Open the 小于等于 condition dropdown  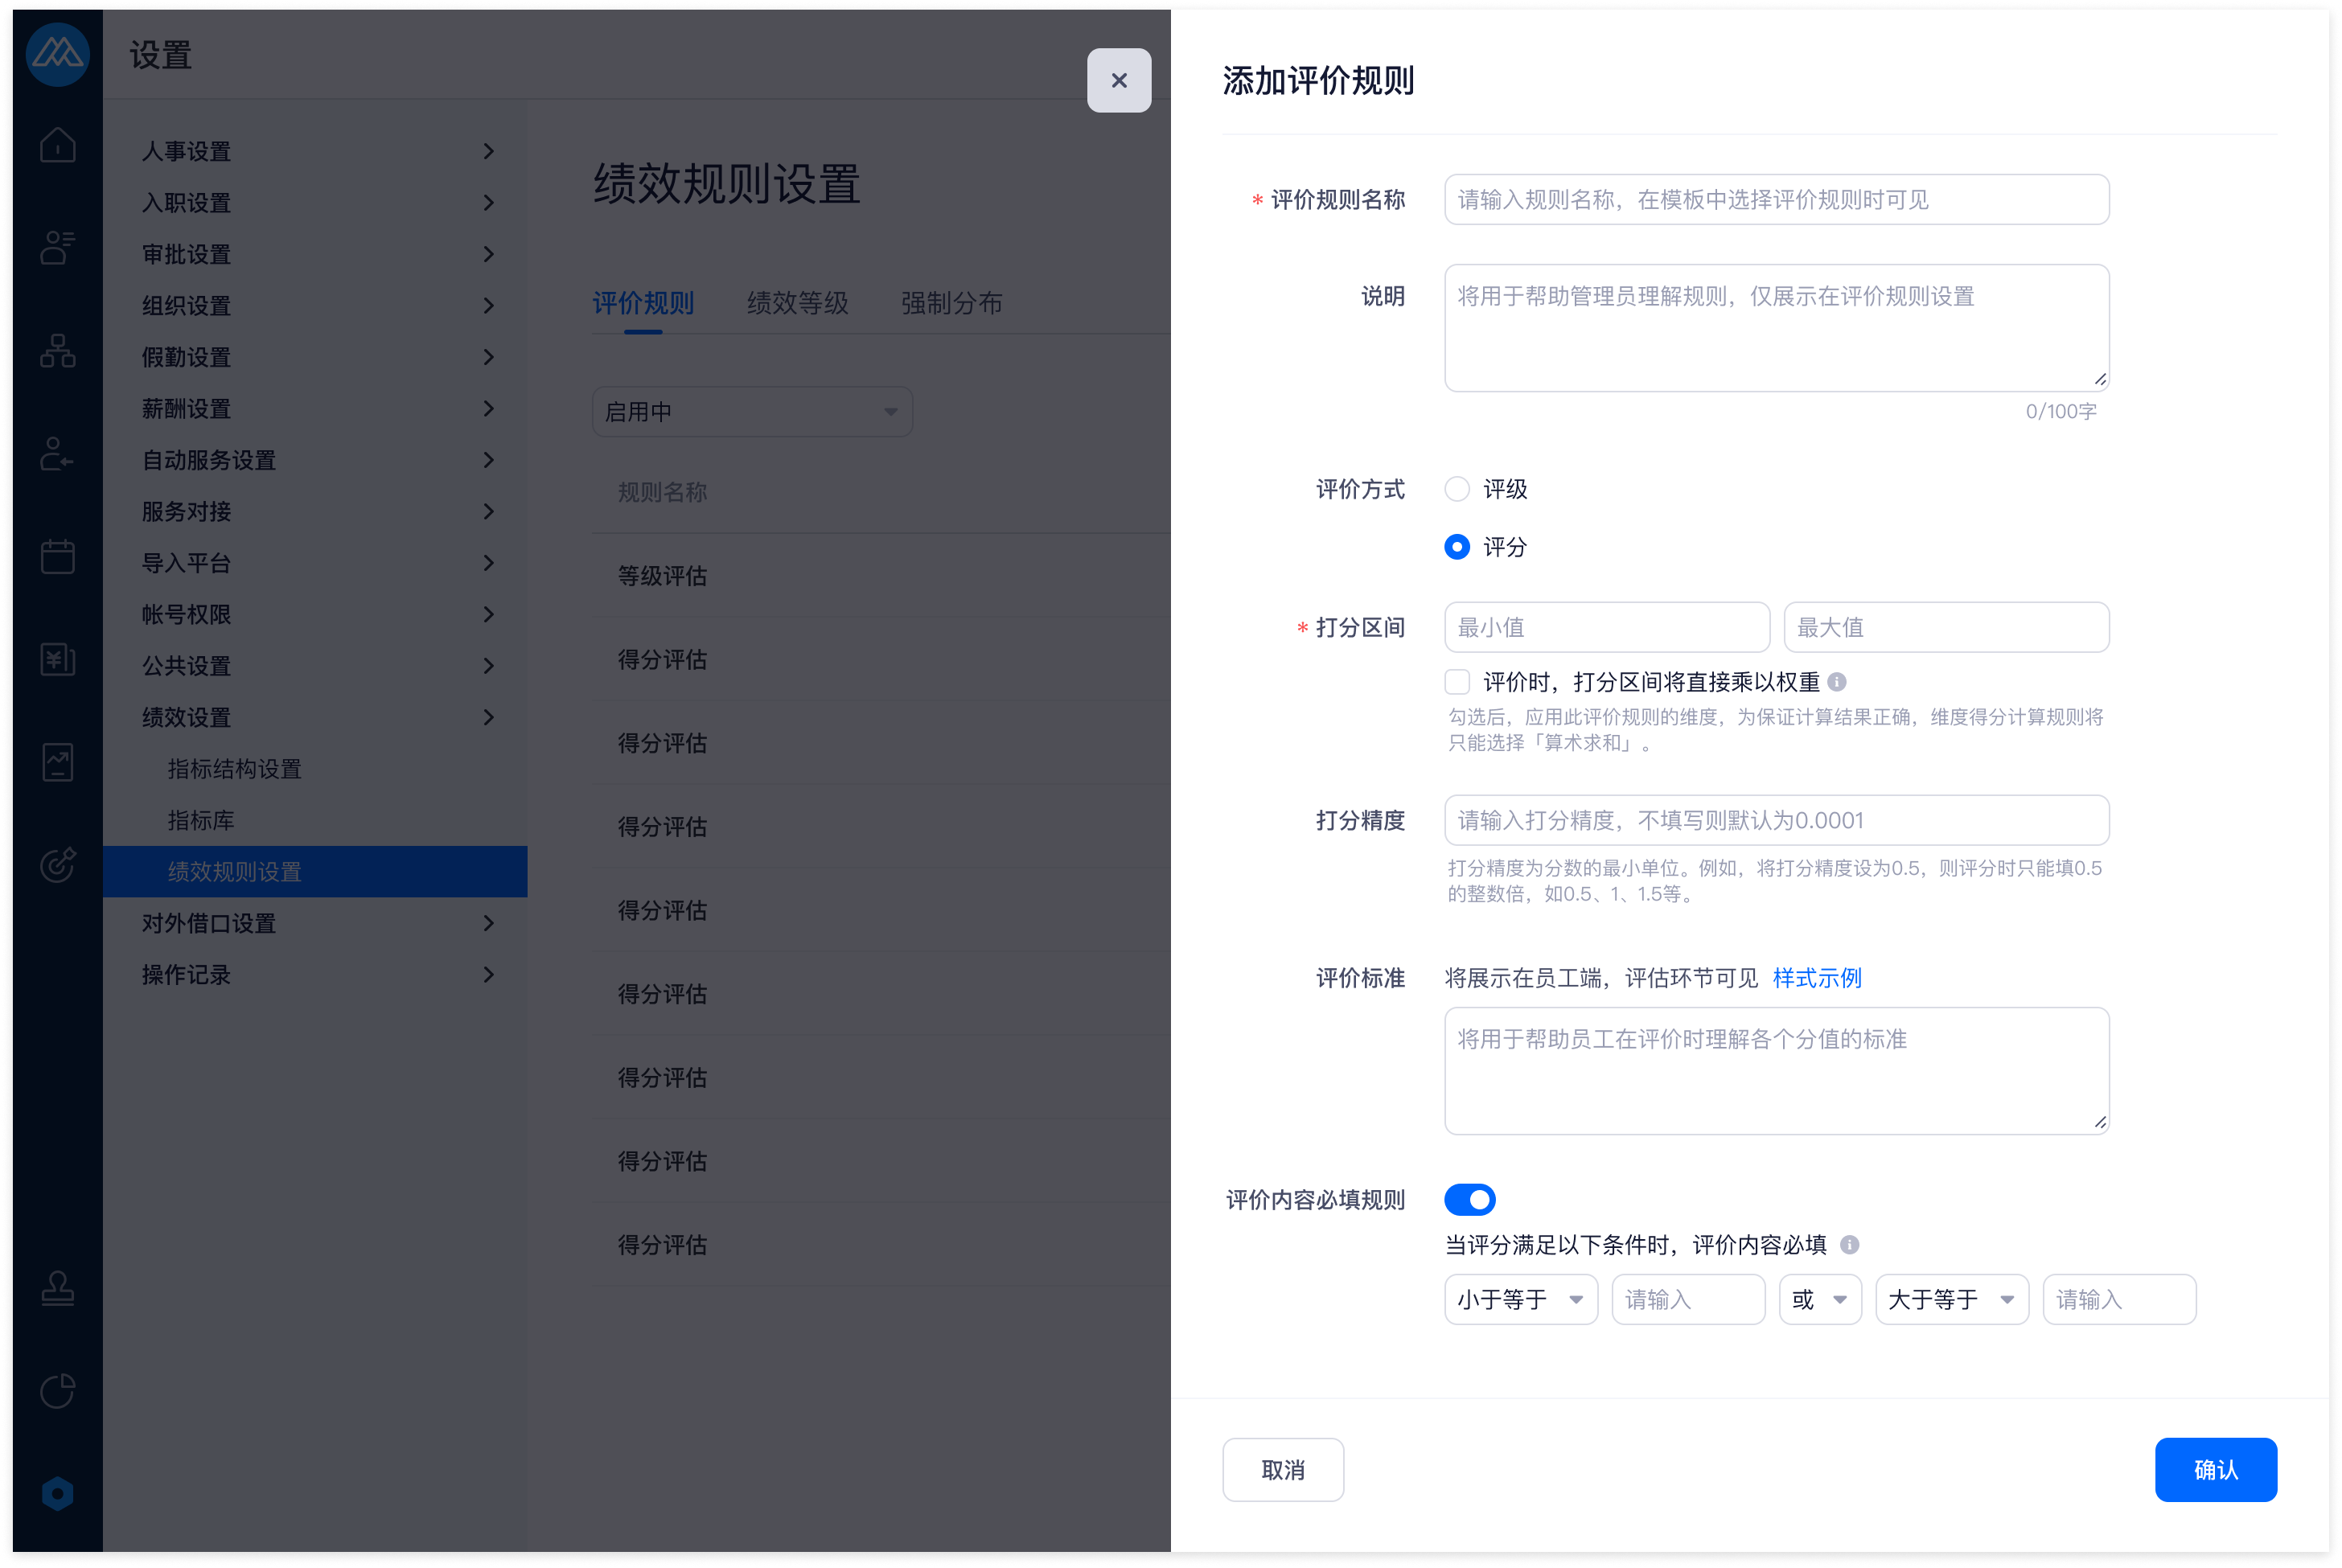[1520, 1299]
